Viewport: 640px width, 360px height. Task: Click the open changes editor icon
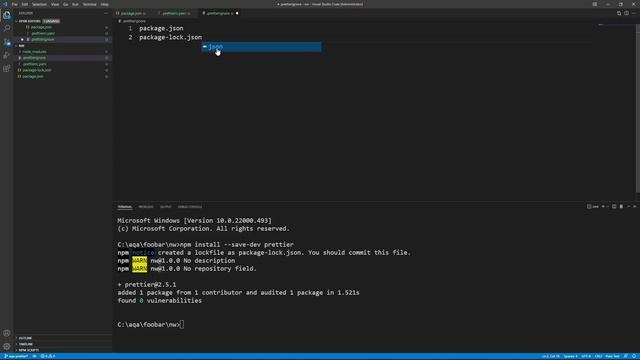click(619, 13)
